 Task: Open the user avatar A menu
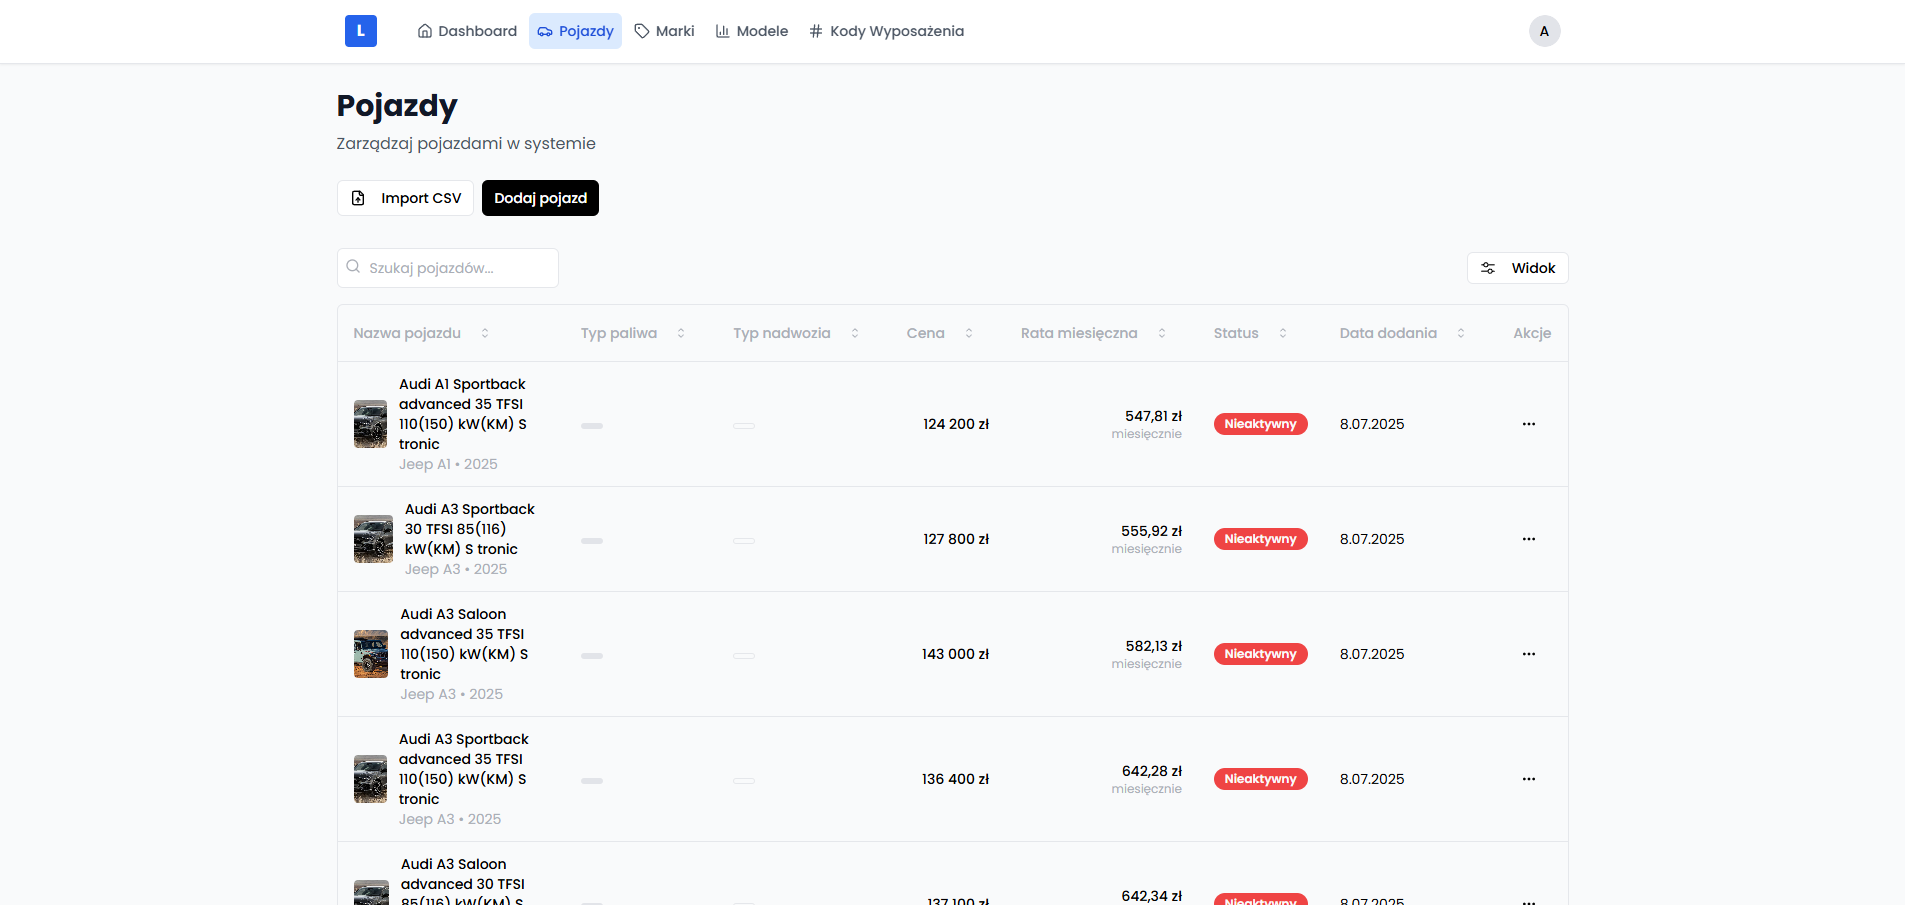1544,31
